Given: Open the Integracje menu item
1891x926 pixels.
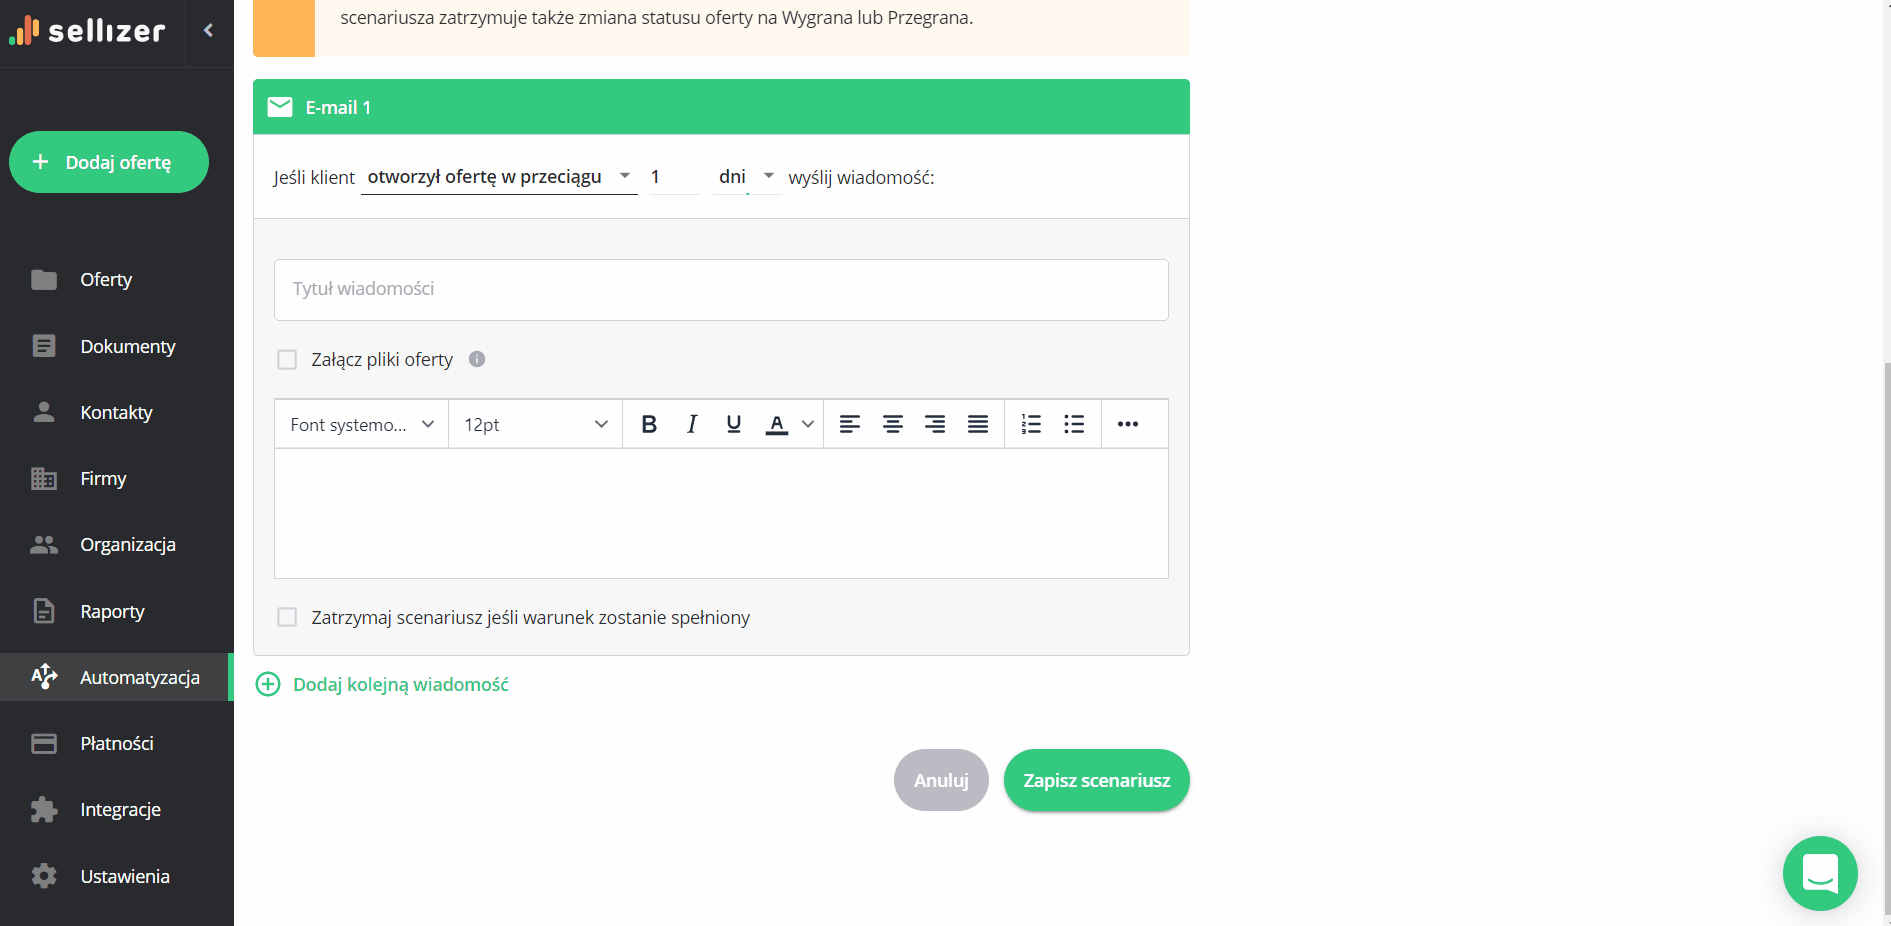Looking at the screenshot, I should tap(120, 810).
